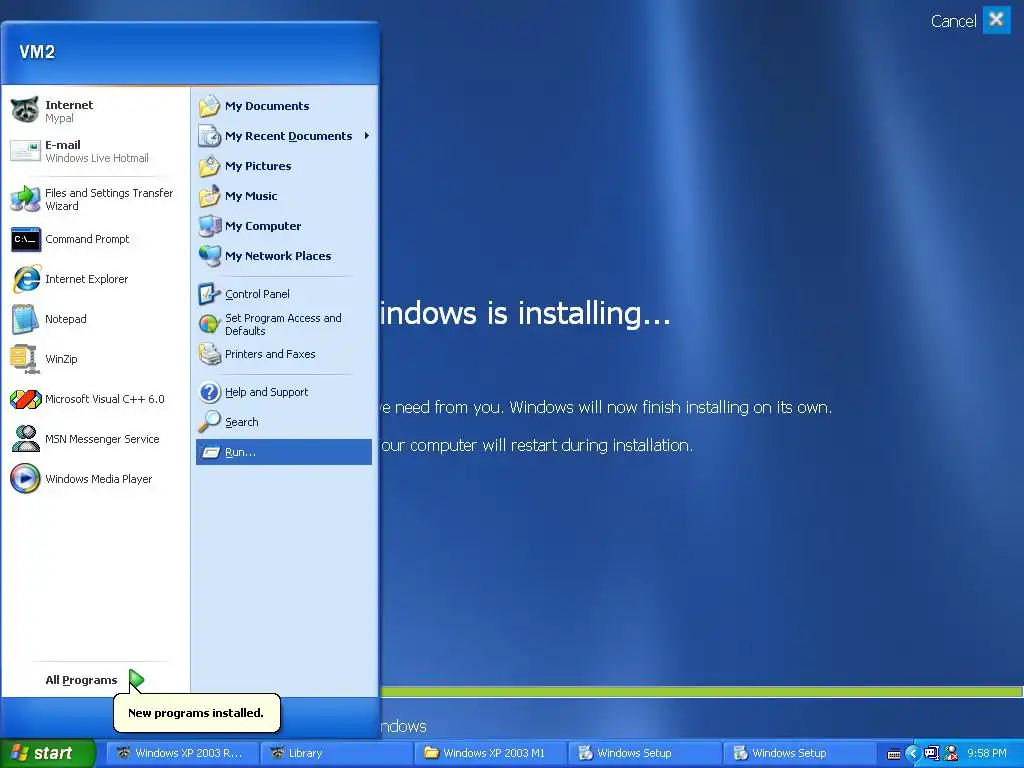1024x768 pixels.
Task: Open Control Panel icon
Action: (210, 294)
